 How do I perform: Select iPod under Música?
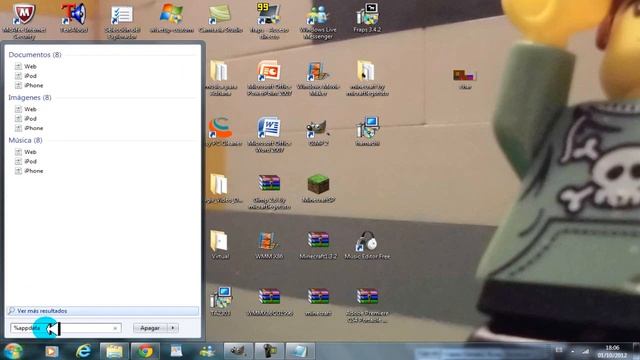pyautogui.click(x=26, y=161)
